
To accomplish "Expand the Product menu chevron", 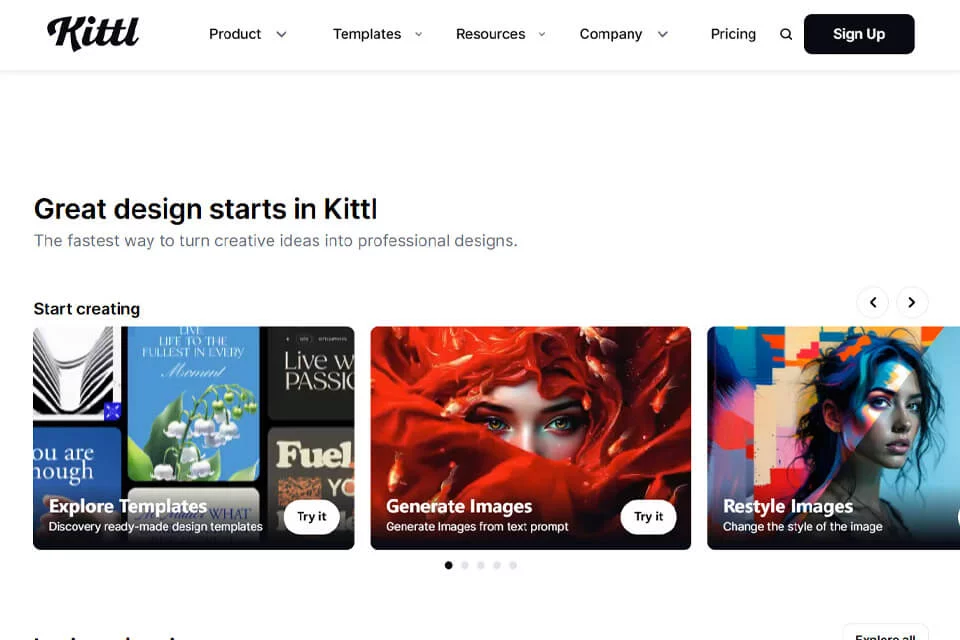I will 281,34.
